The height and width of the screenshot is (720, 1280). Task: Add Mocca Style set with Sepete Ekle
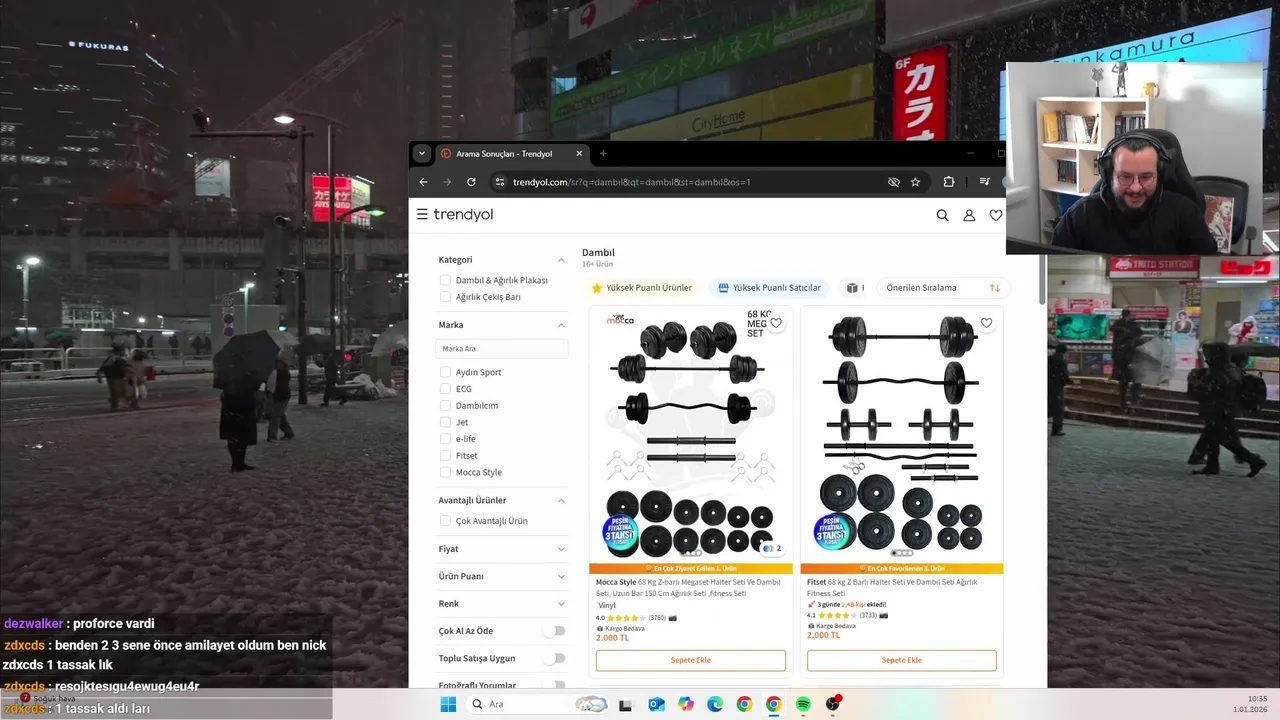pos(691,660)
